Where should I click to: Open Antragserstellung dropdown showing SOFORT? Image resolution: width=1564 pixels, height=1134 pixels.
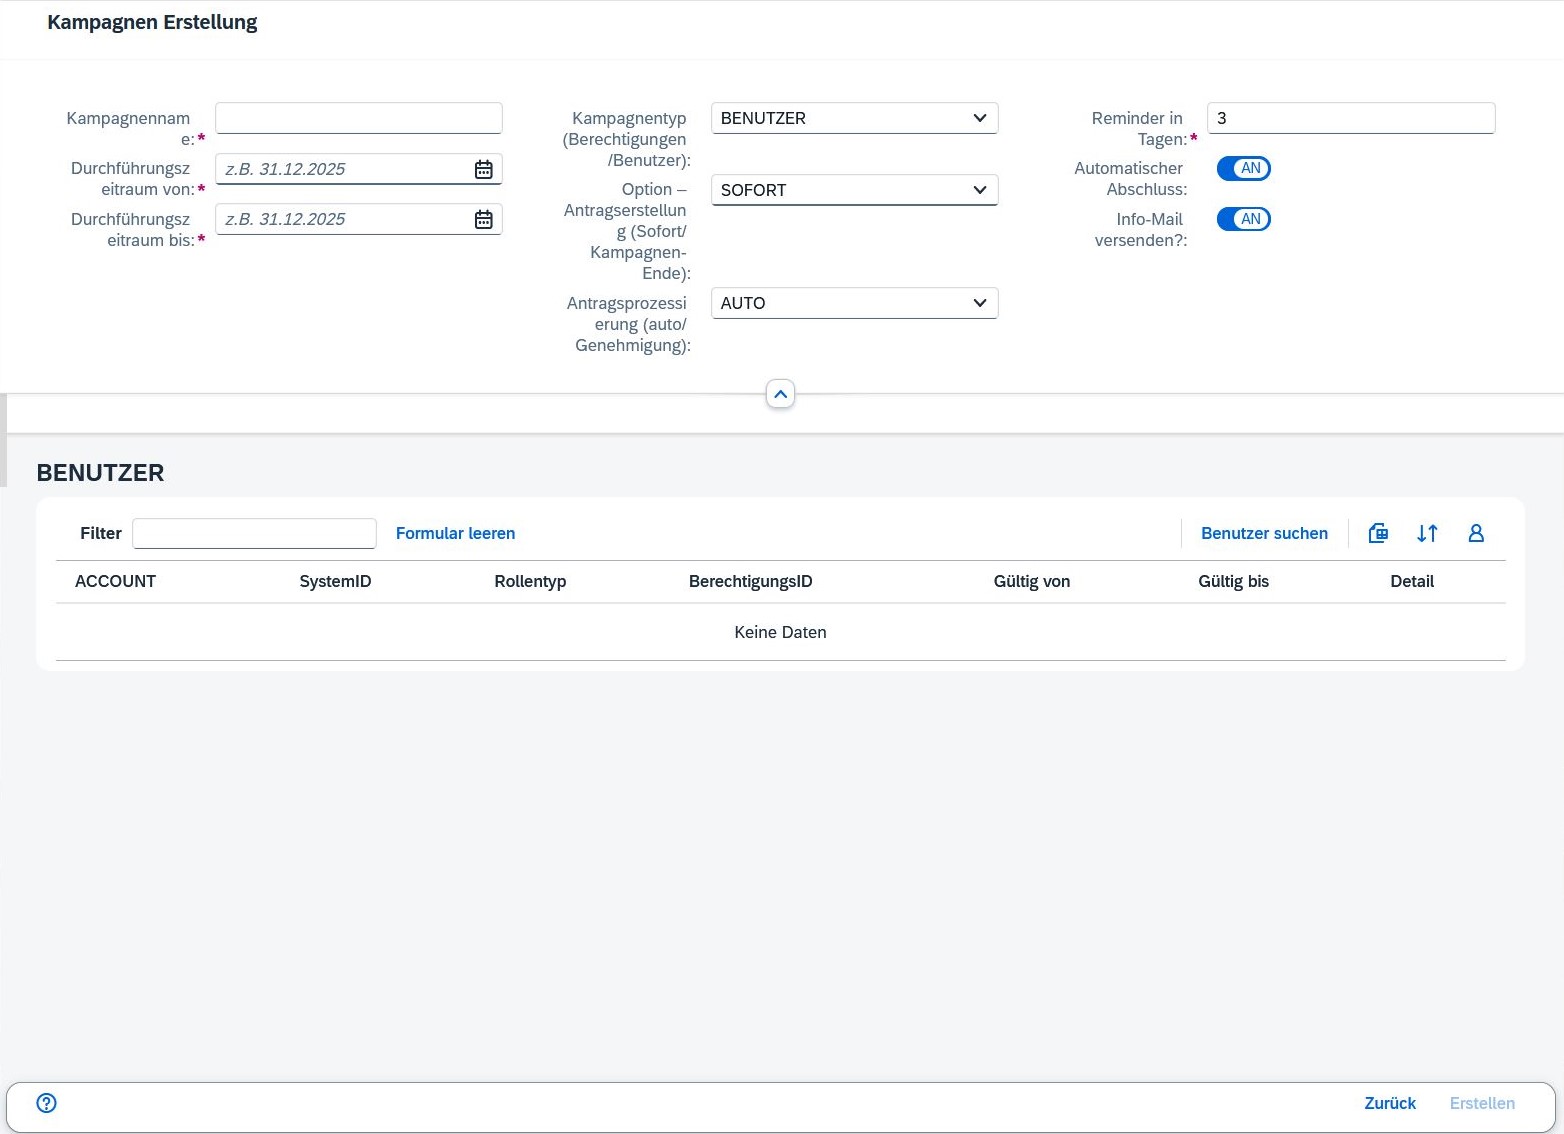(x=854, y=190)
